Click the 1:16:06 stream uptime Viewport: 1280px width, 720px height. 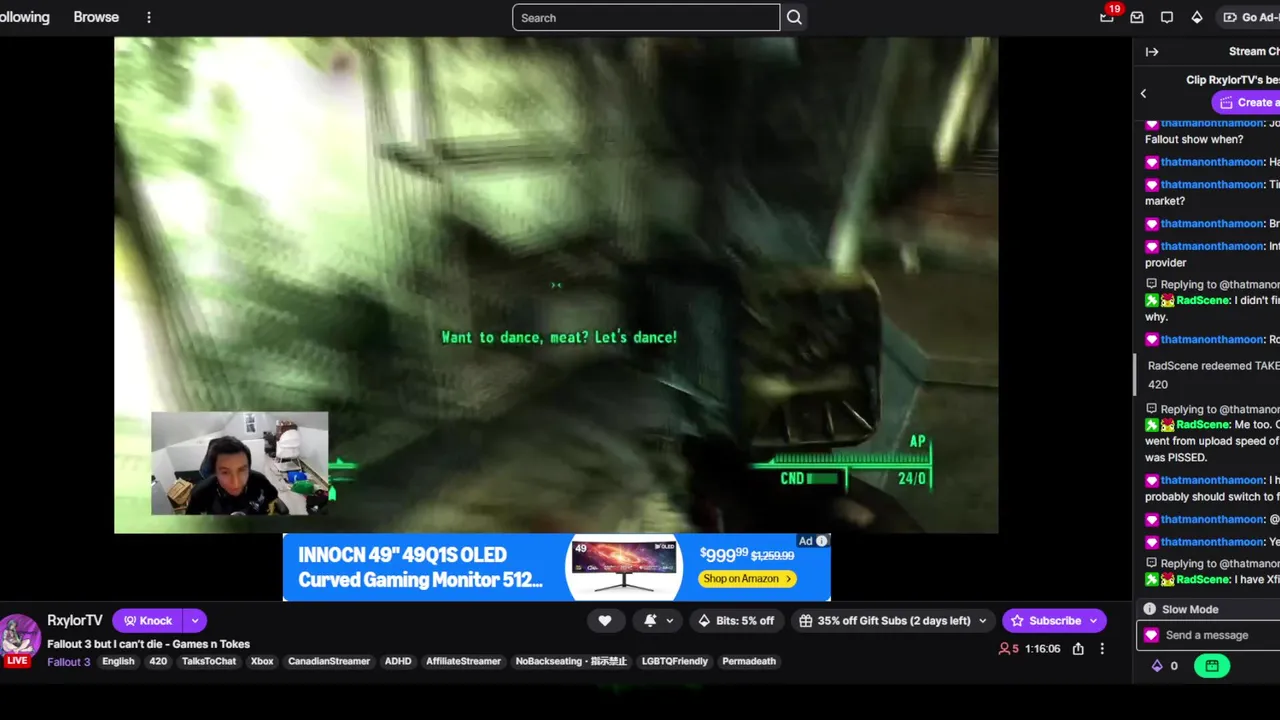(1040, 649)
